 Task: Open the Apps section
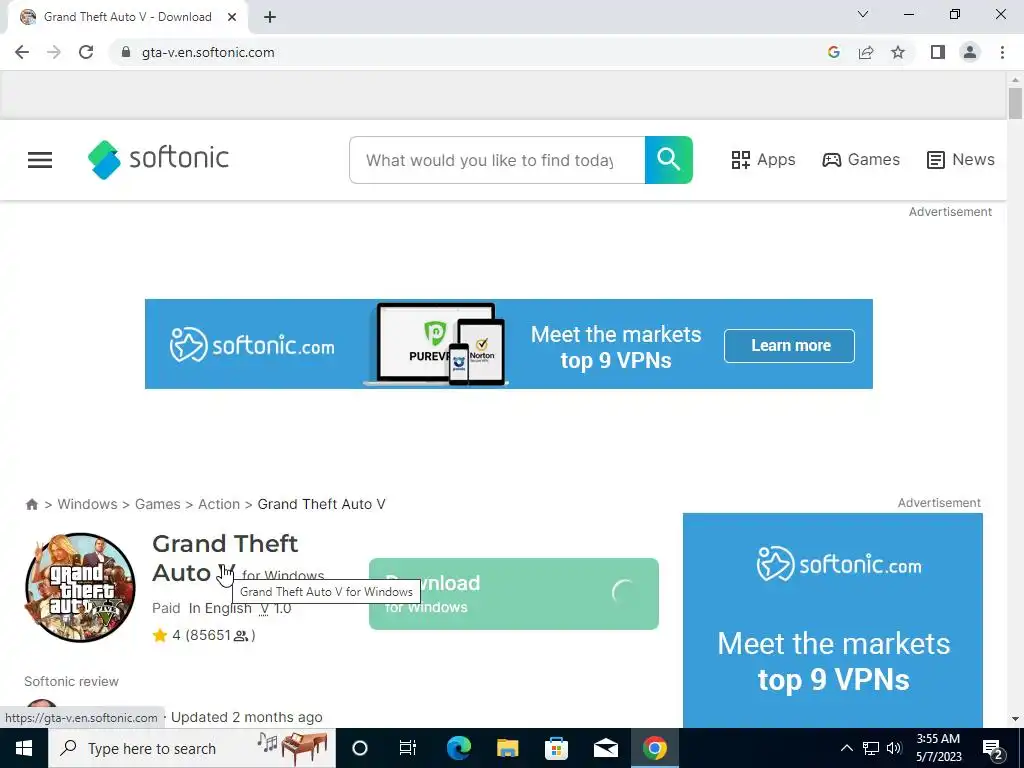tap(763, 159)
